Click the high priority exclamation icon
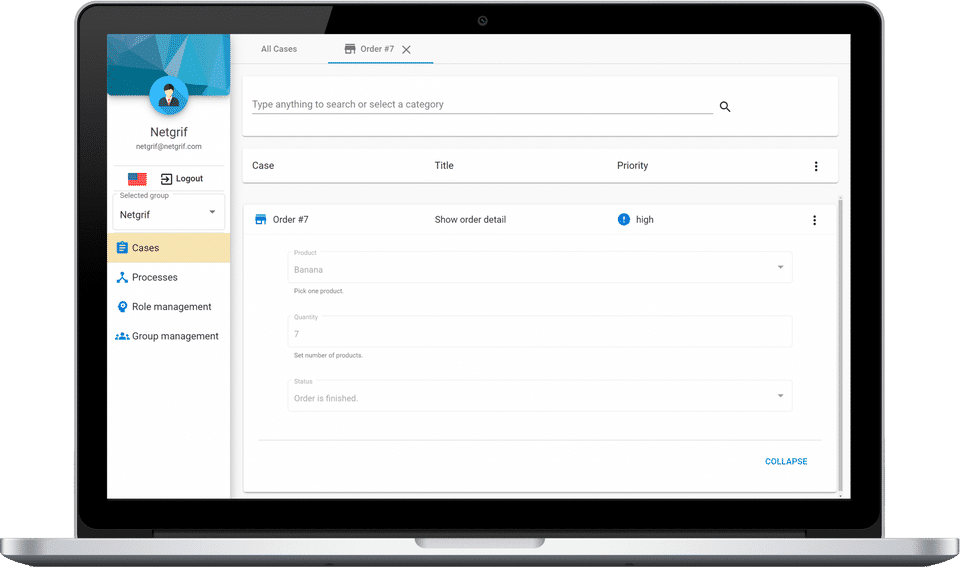 pyautogui.click(x=624, y=219)
